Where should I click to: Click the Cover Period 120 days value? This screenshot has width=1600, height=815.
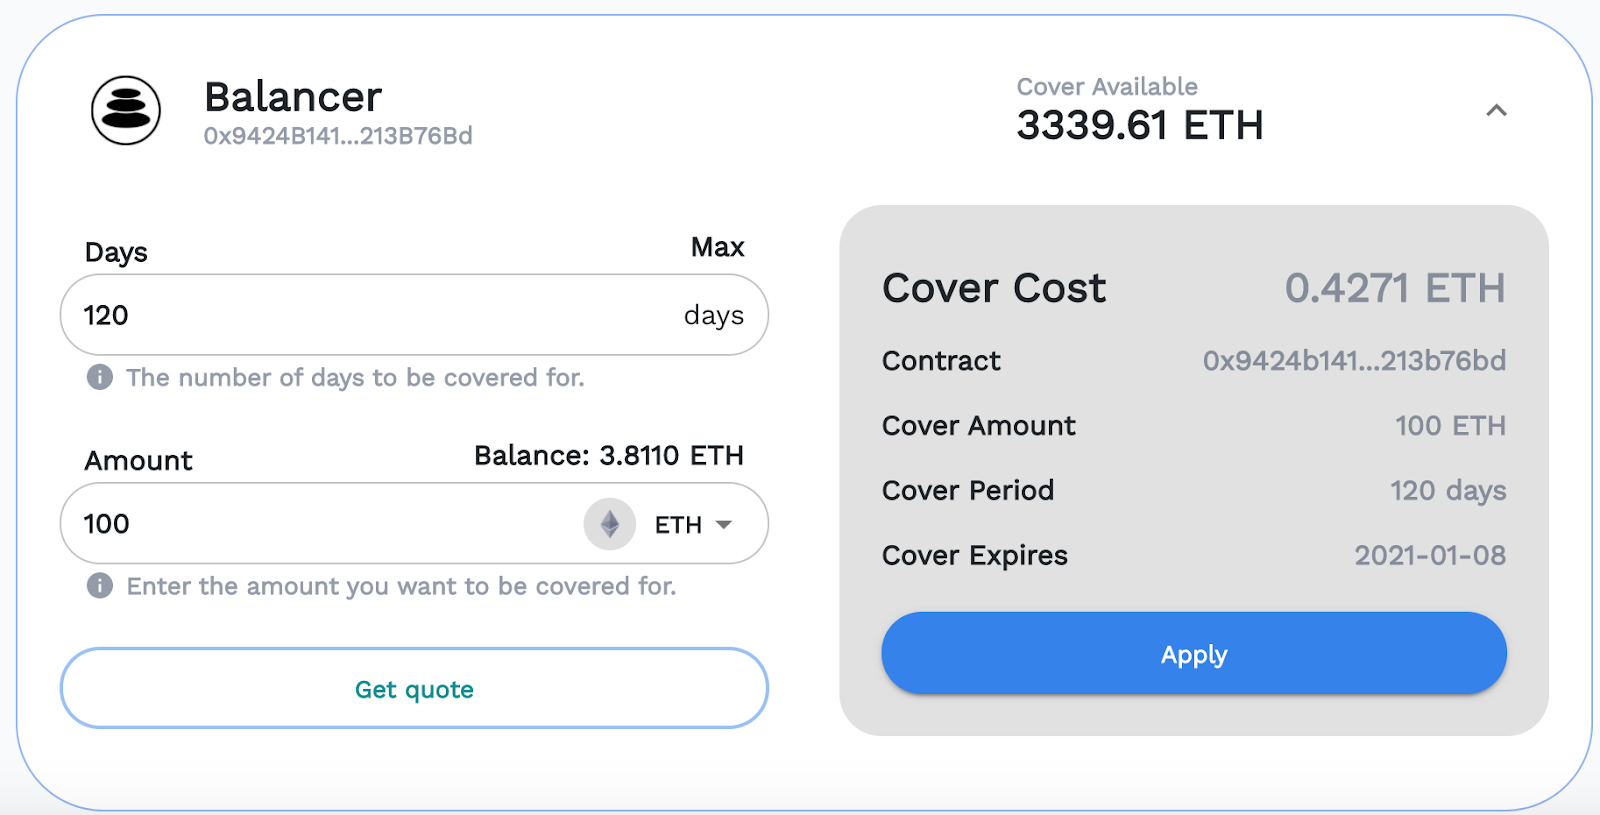click(1448, 491)
